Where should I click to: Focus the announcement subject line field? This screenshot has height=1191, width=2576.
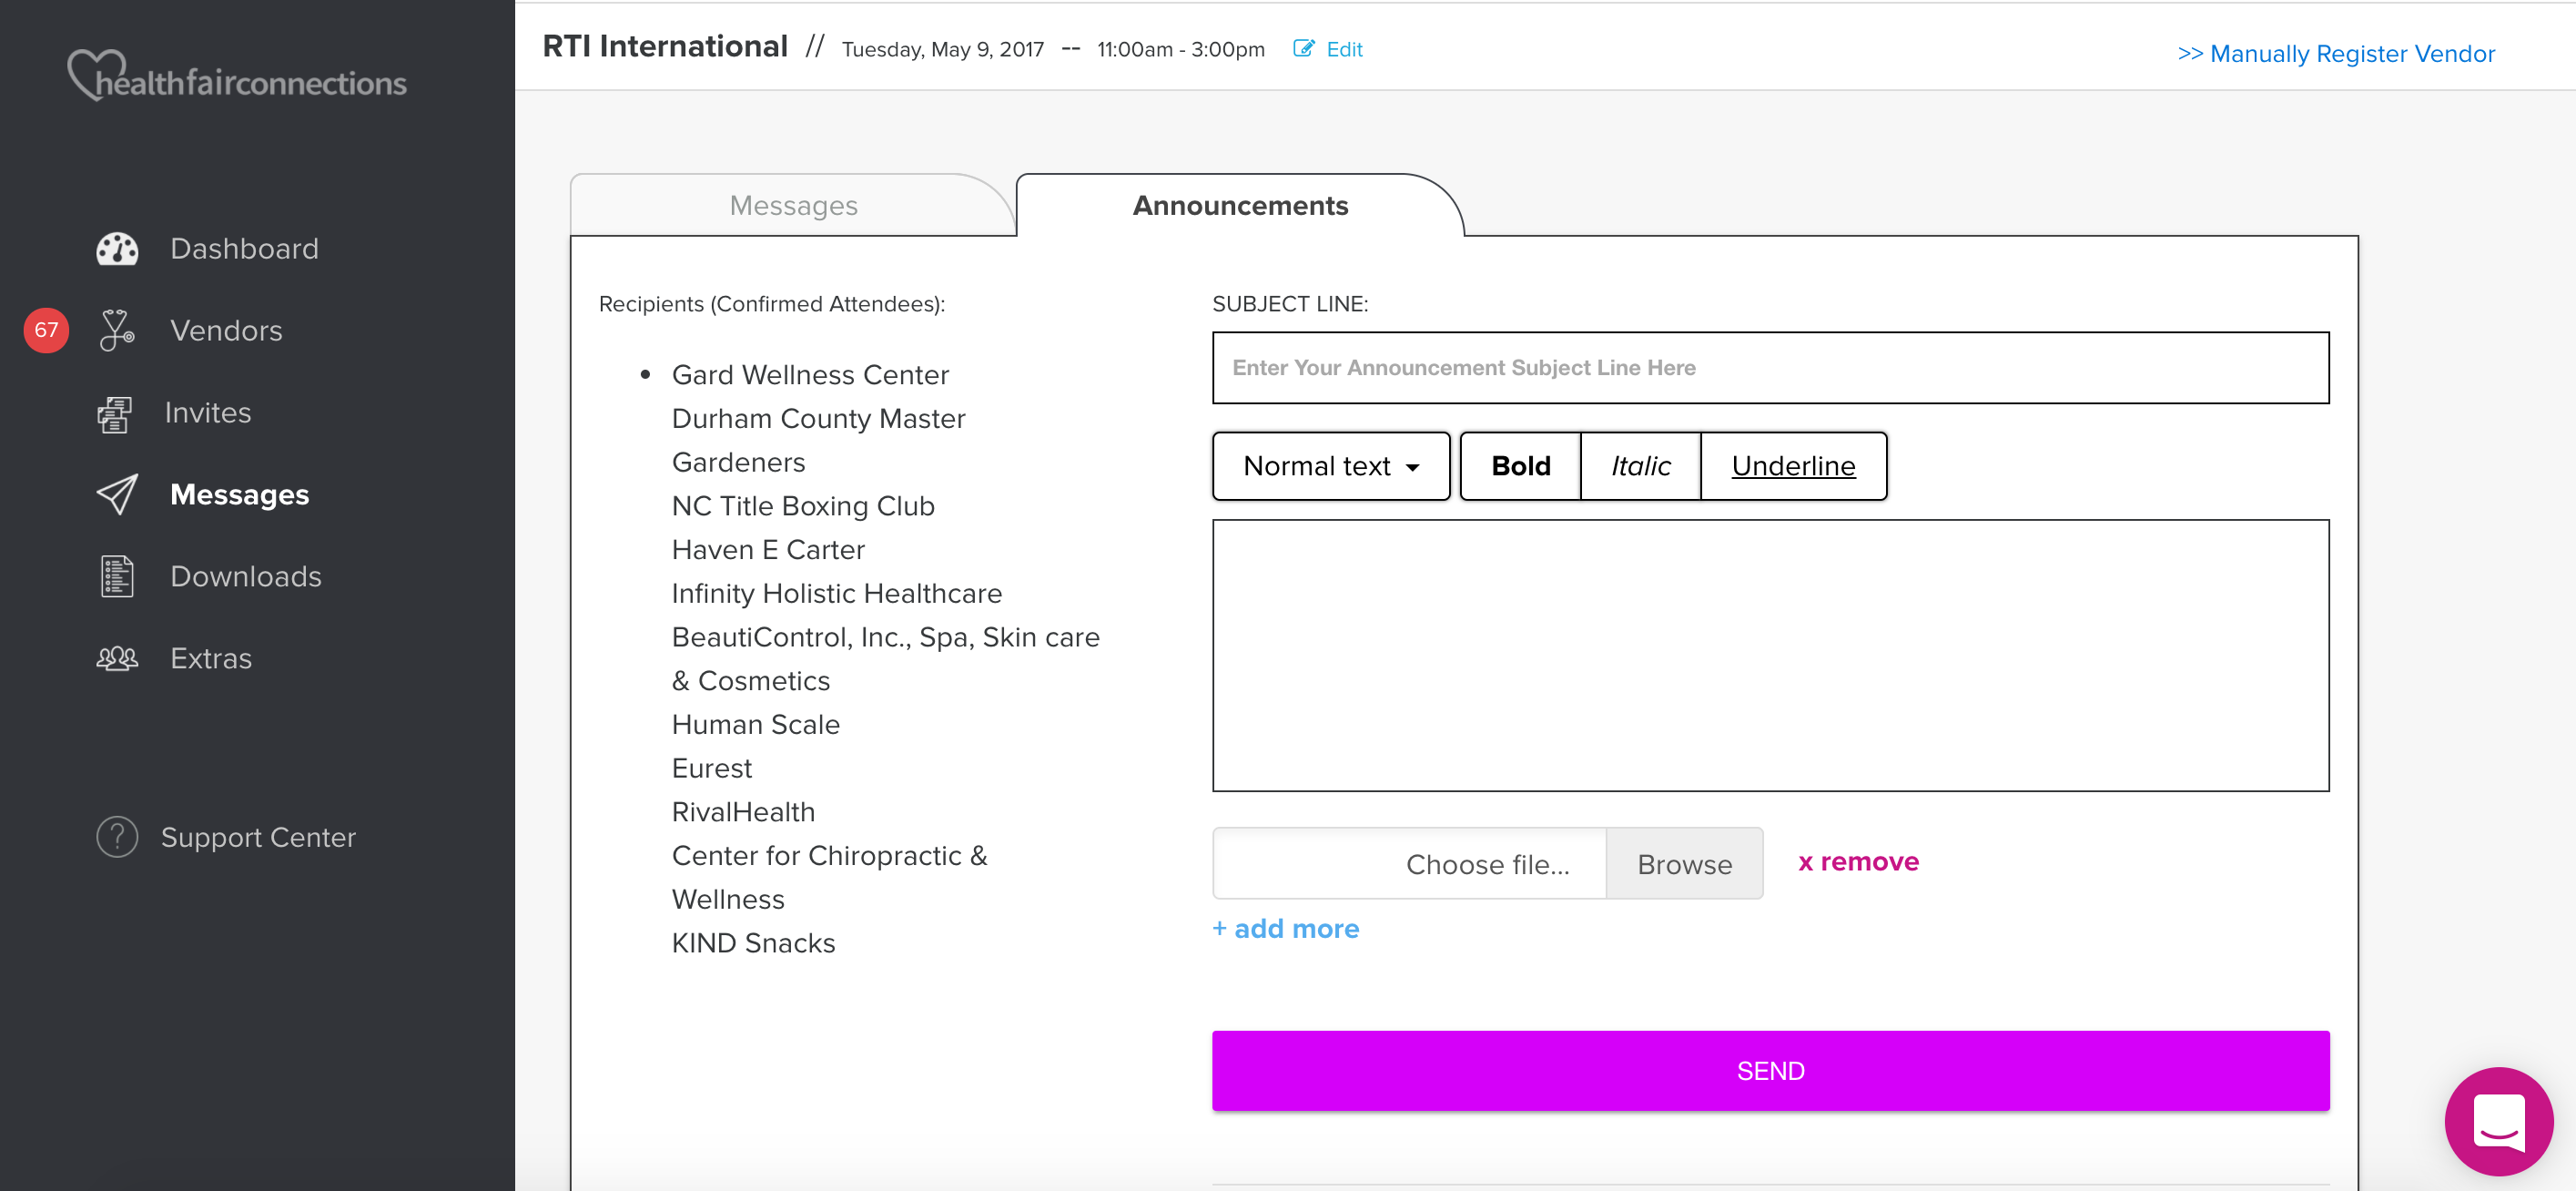click(x=1770, y=368)
